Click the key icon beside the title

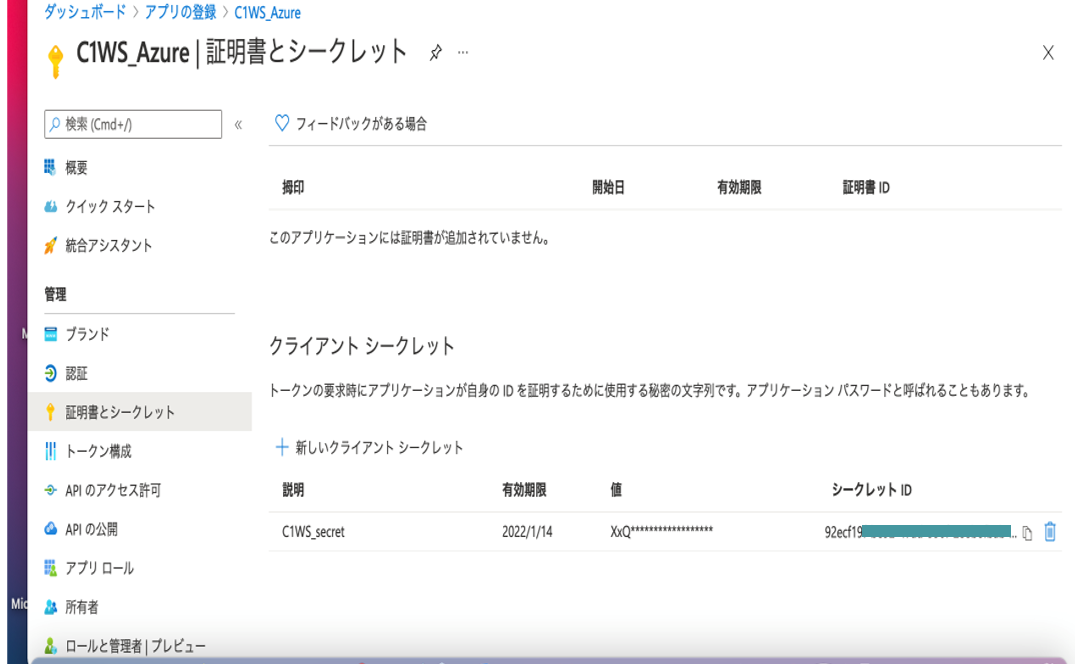(x=56, y=60)
